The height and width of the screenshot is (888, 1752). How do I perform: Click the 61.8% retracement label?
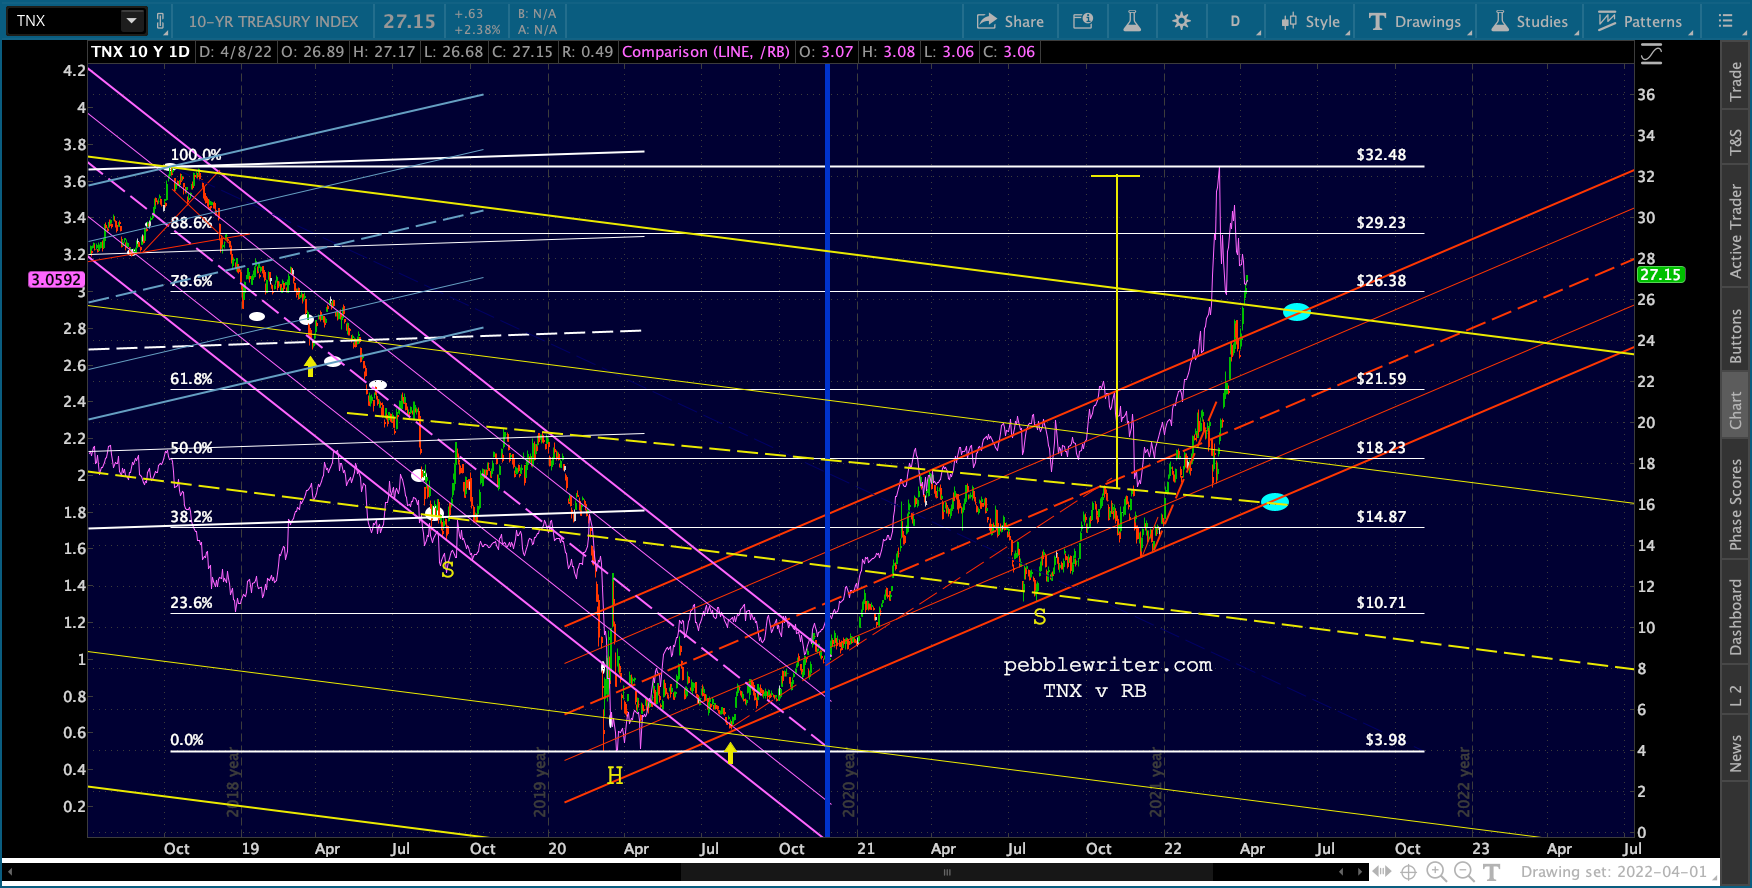[x=191, y=379]
